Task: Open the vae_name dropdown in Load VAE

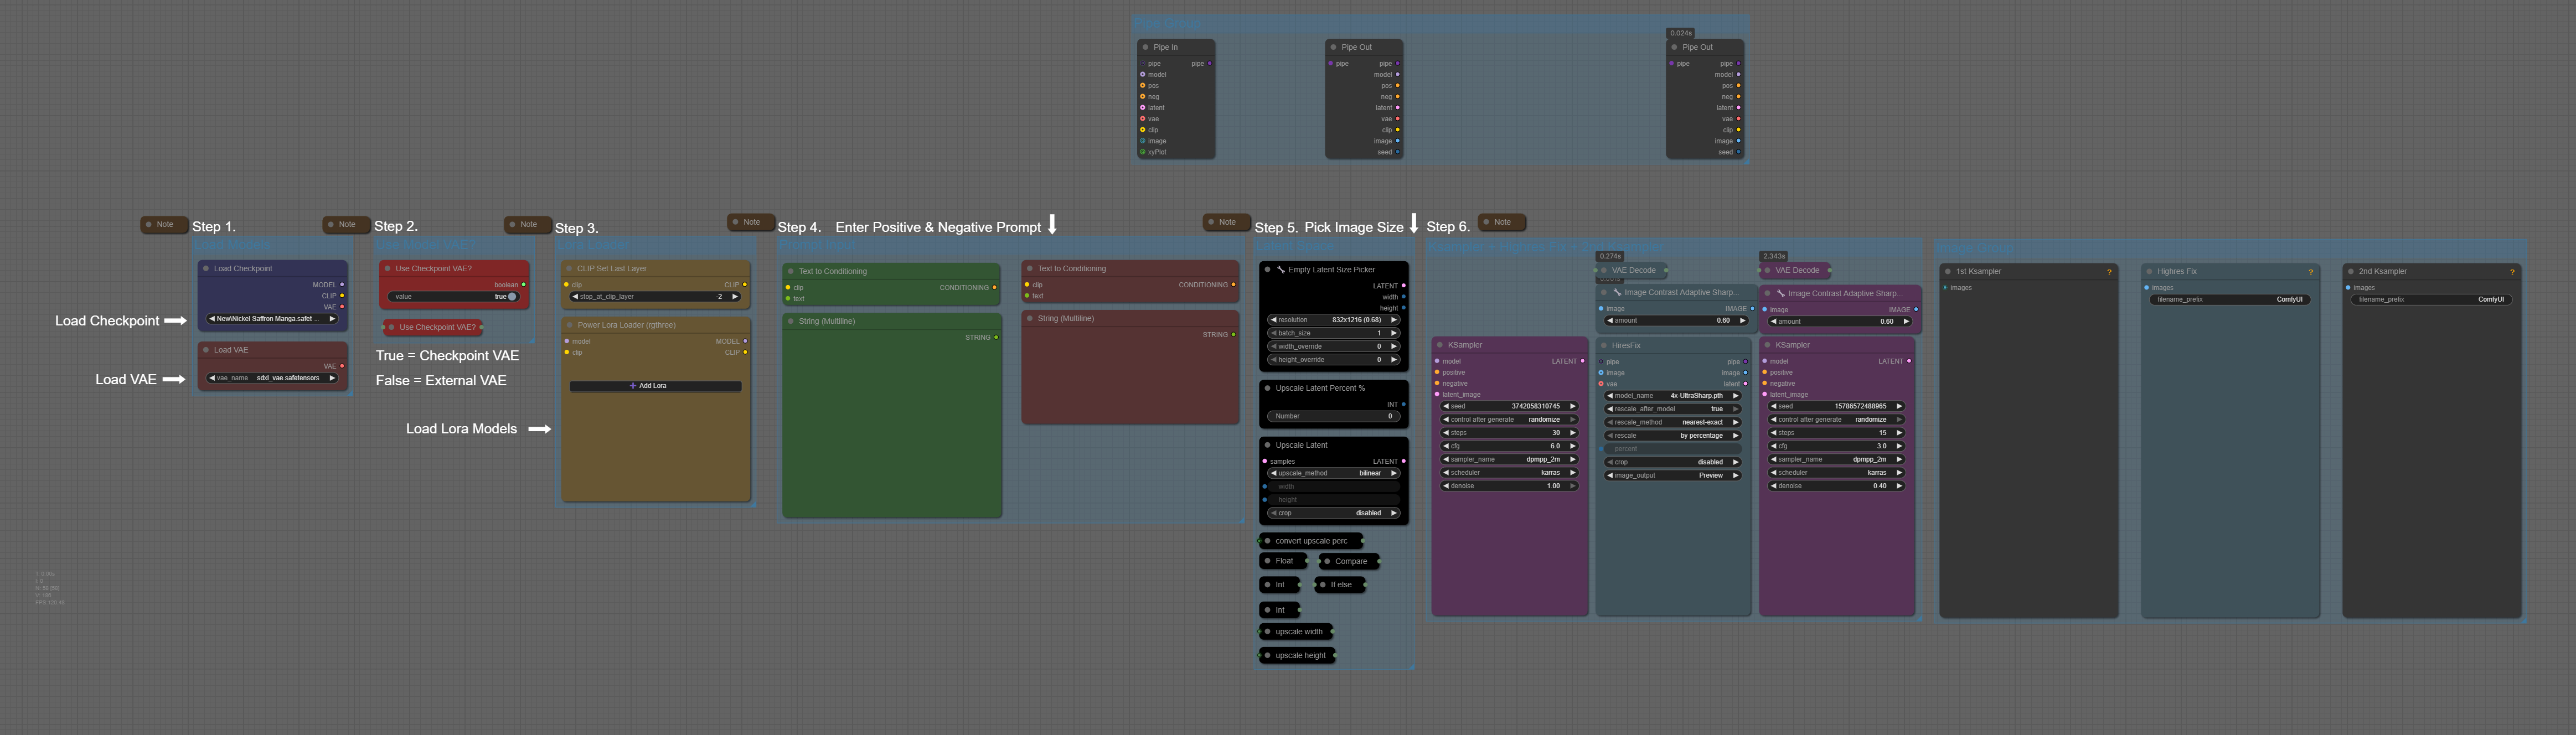Action: click(x=272, y=378)
